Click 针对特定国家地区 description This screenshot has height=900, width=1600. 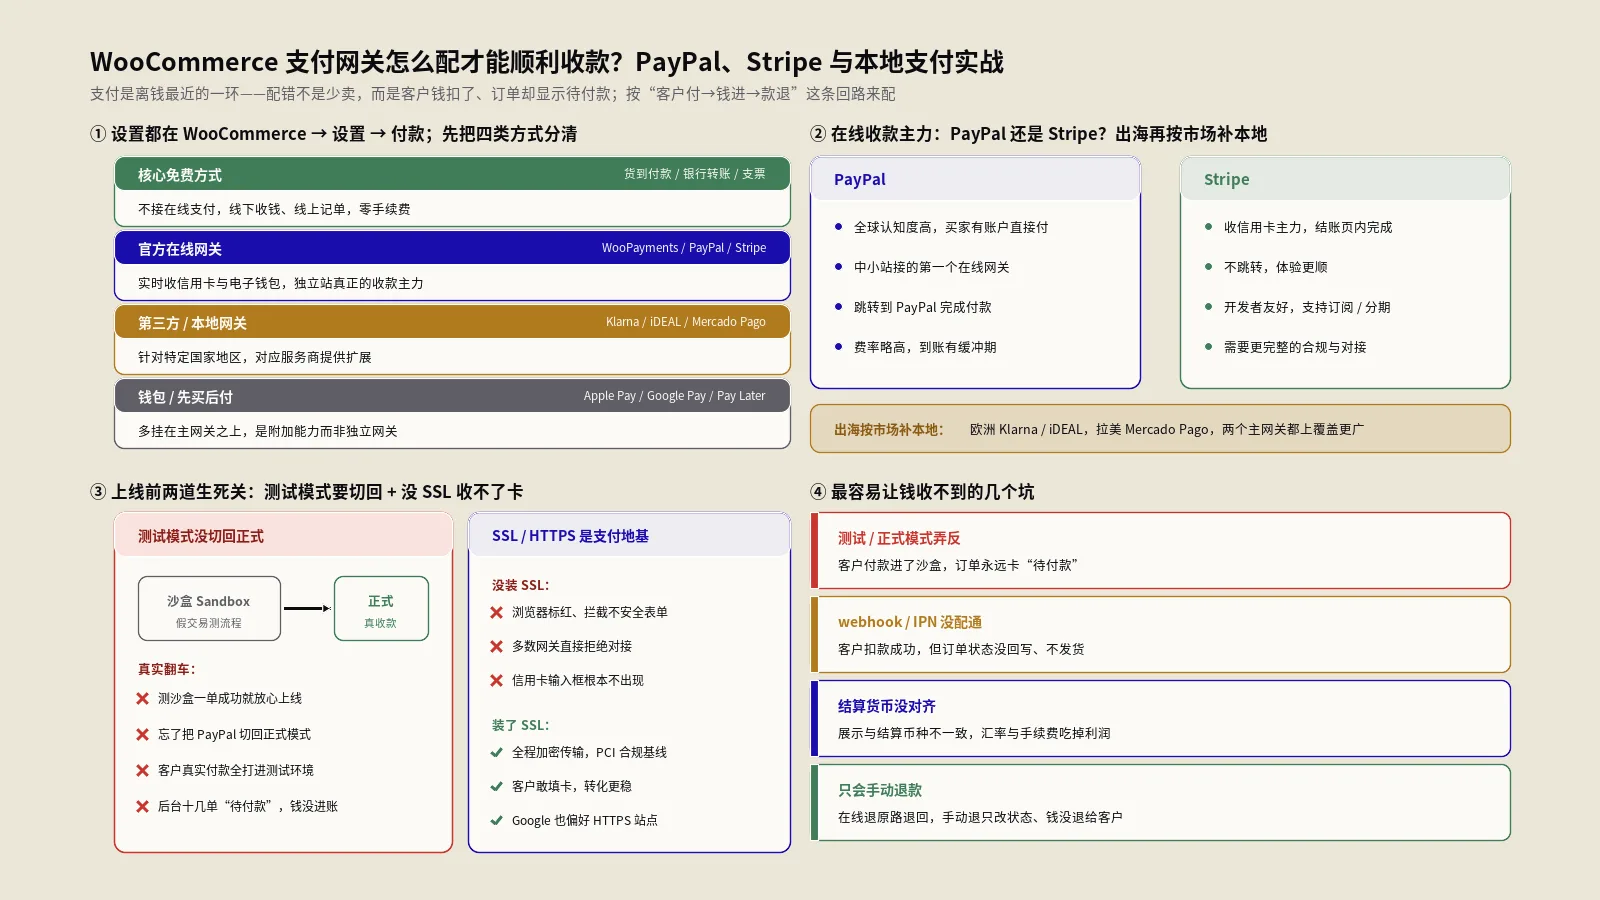pos(255,357)
